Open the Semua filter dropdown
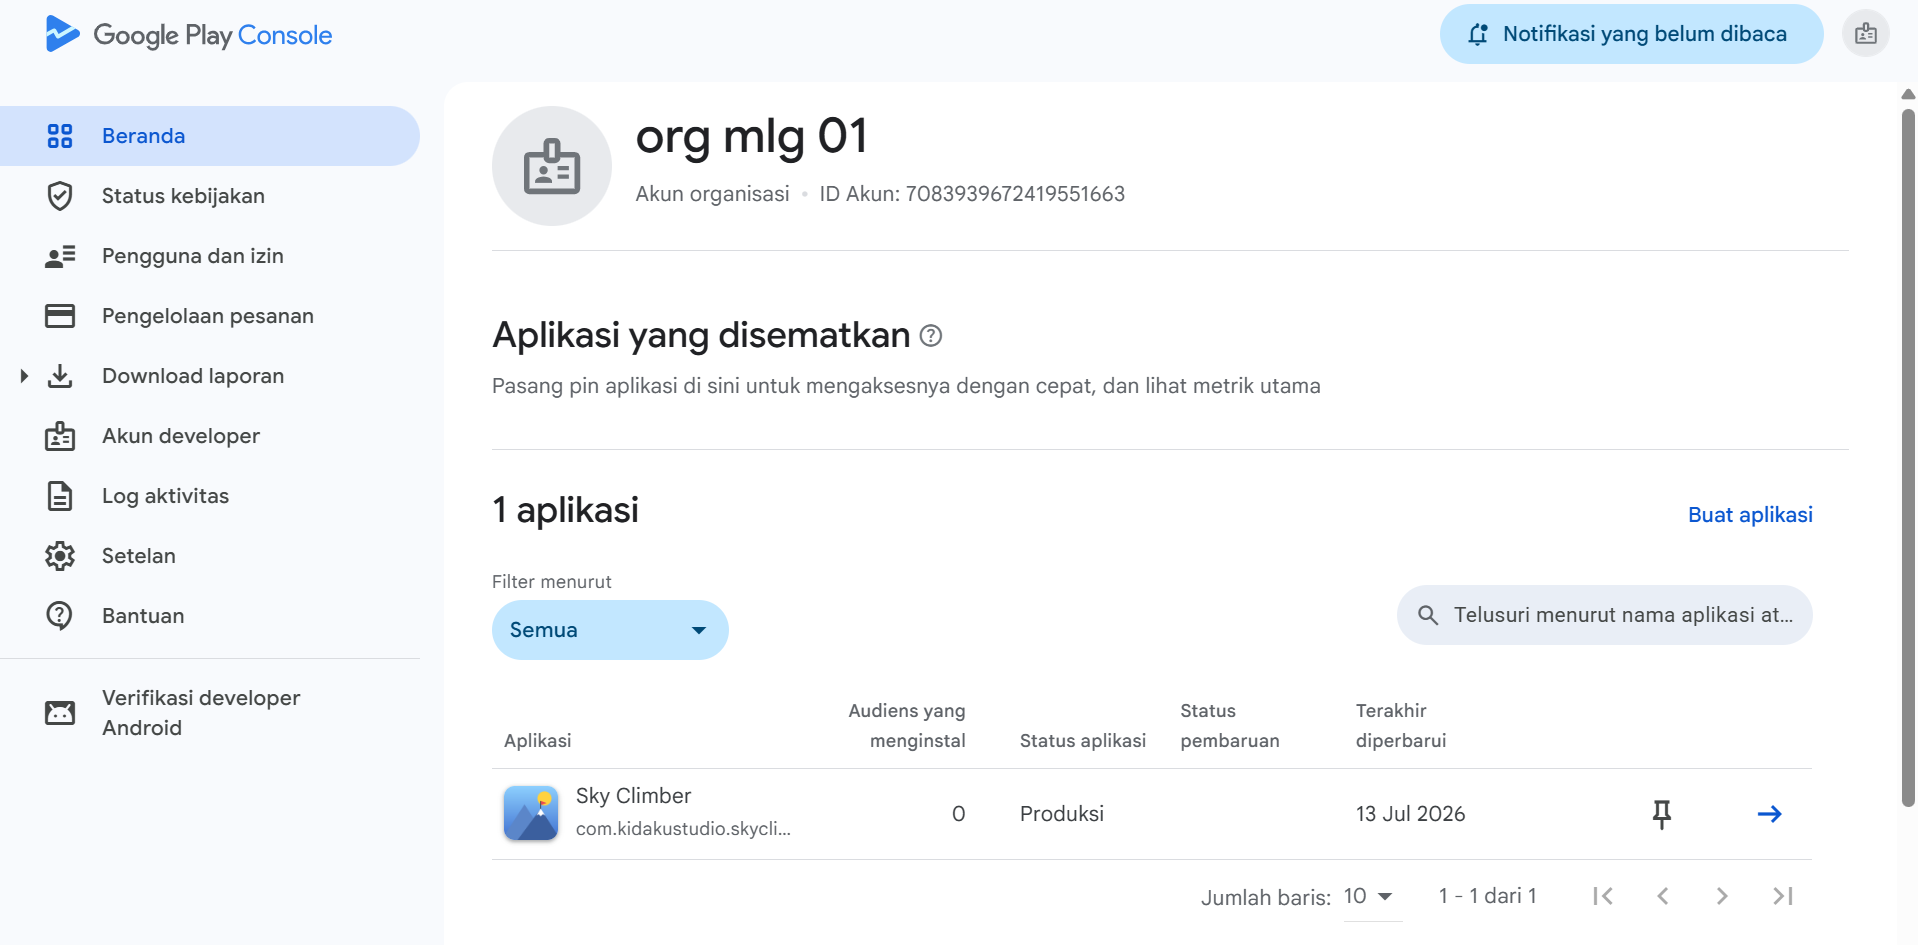 (610, 630)
